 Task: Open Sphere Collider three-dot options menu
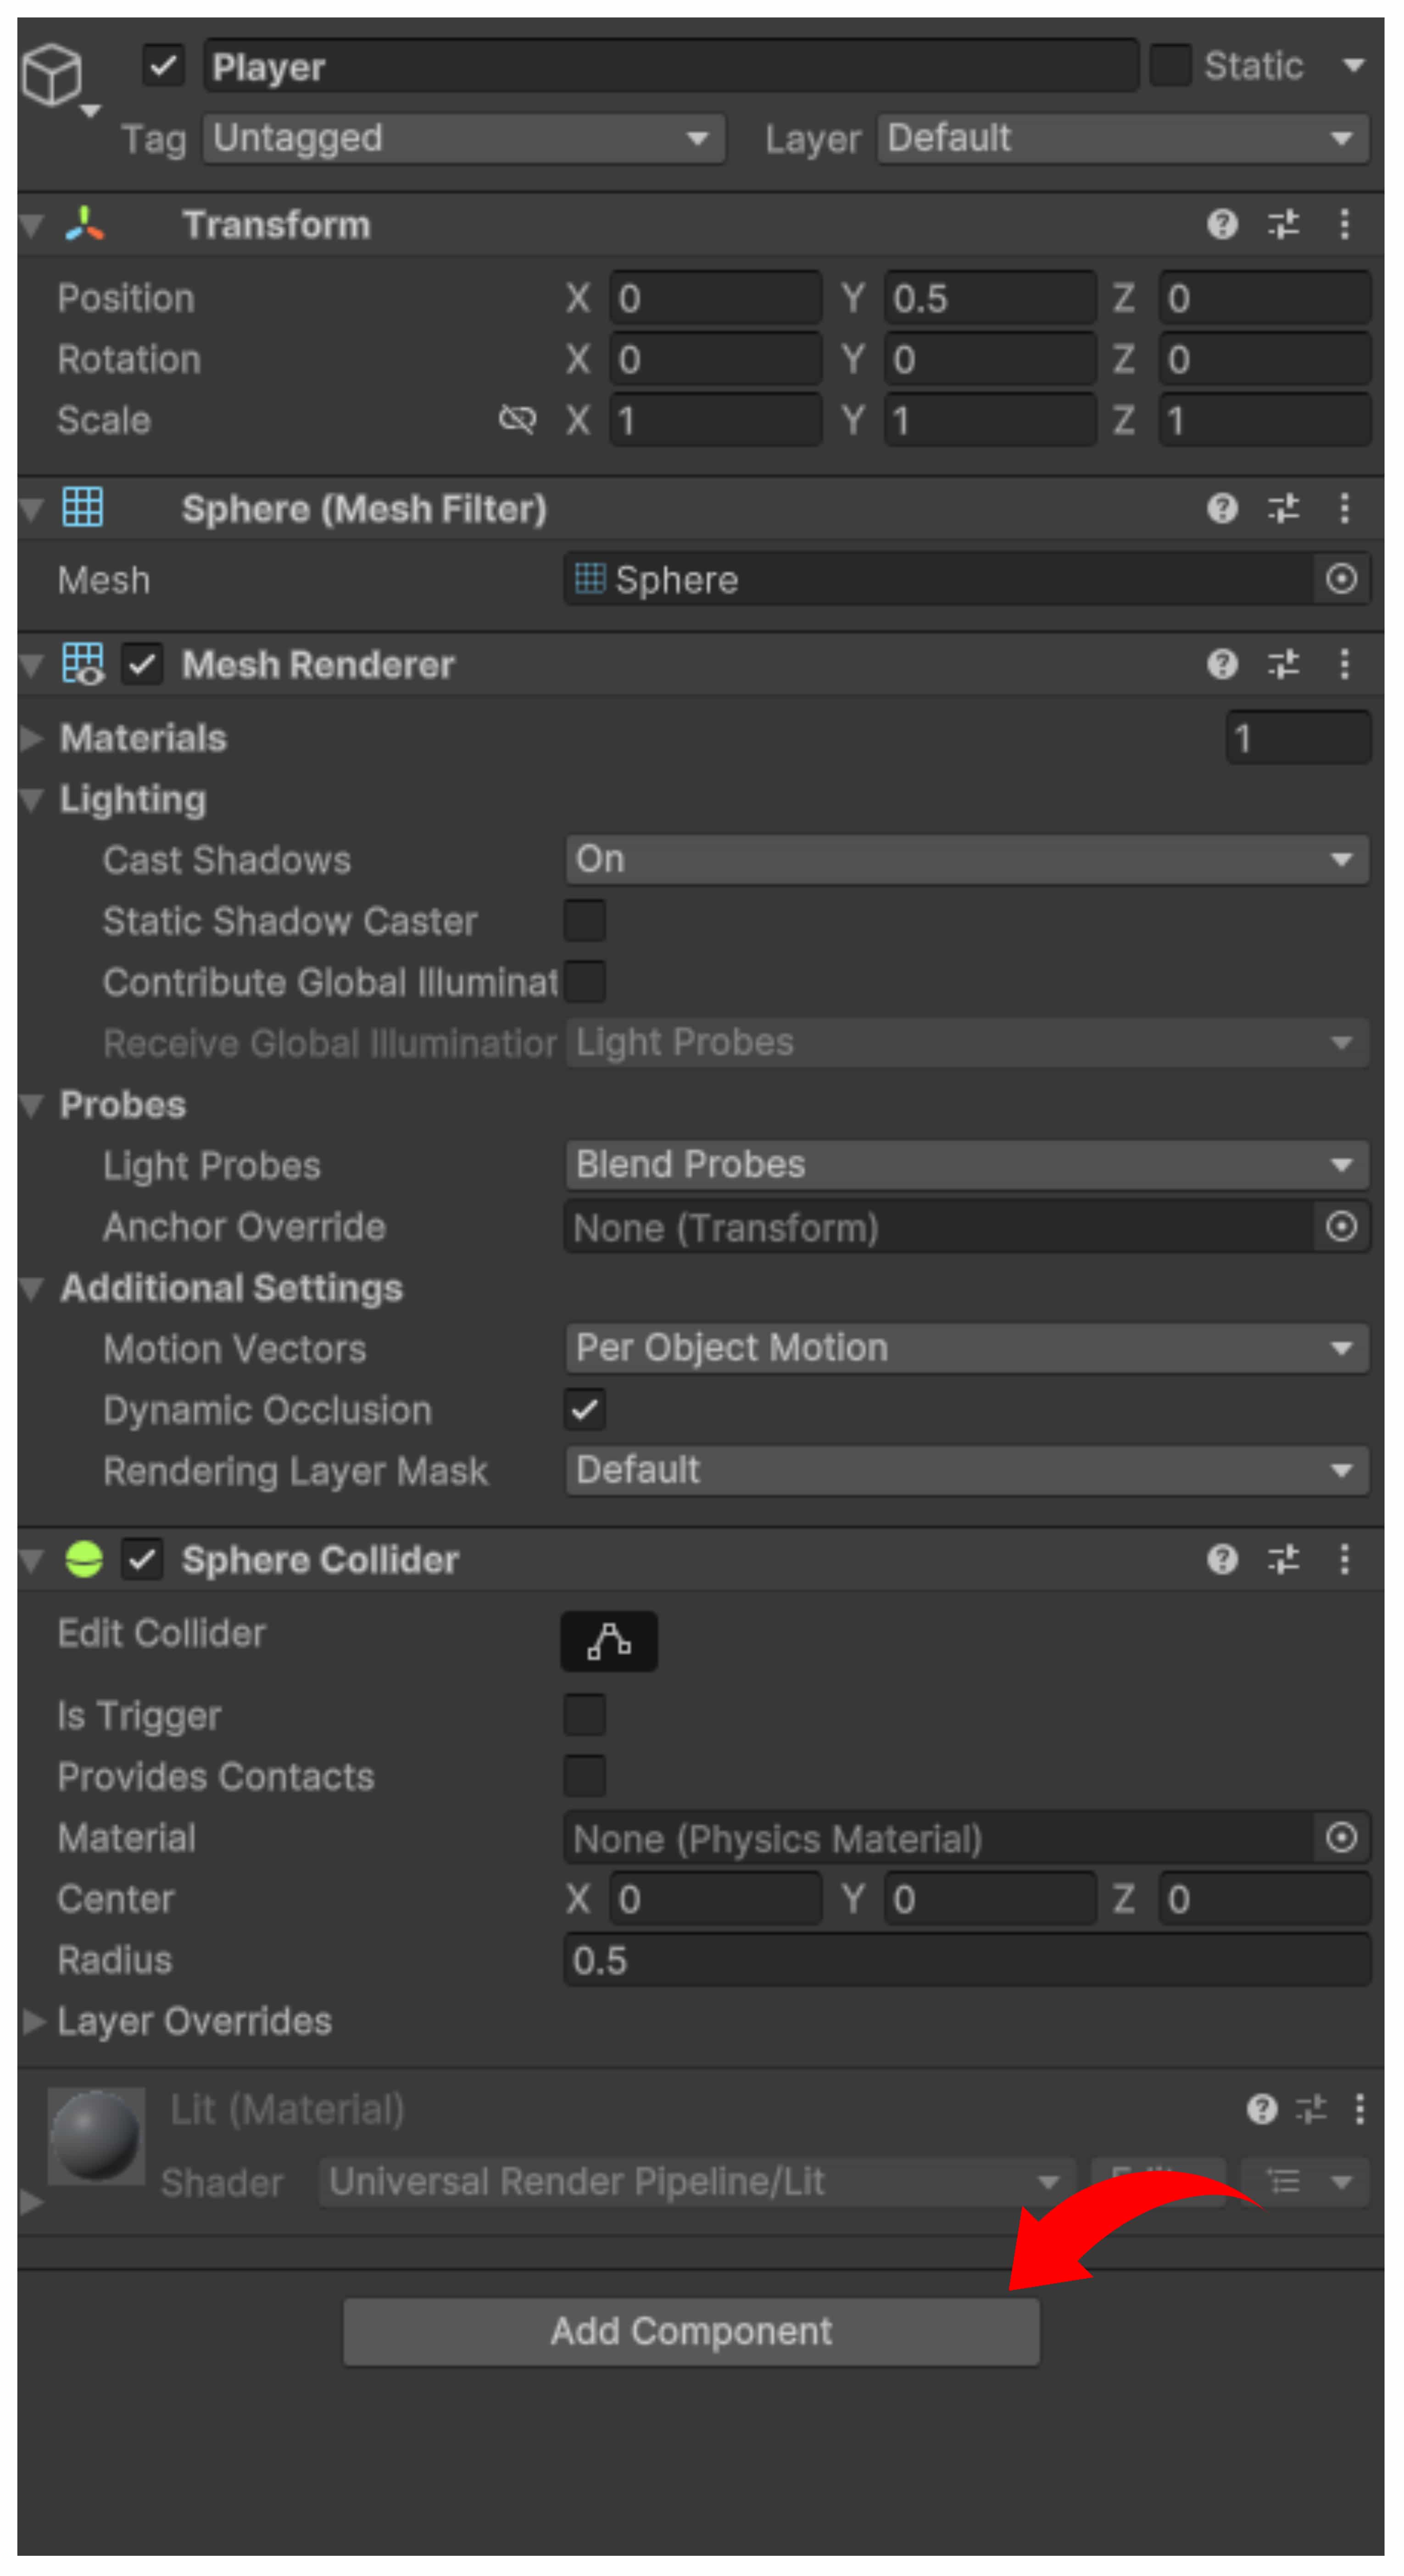[1344, 1559]
